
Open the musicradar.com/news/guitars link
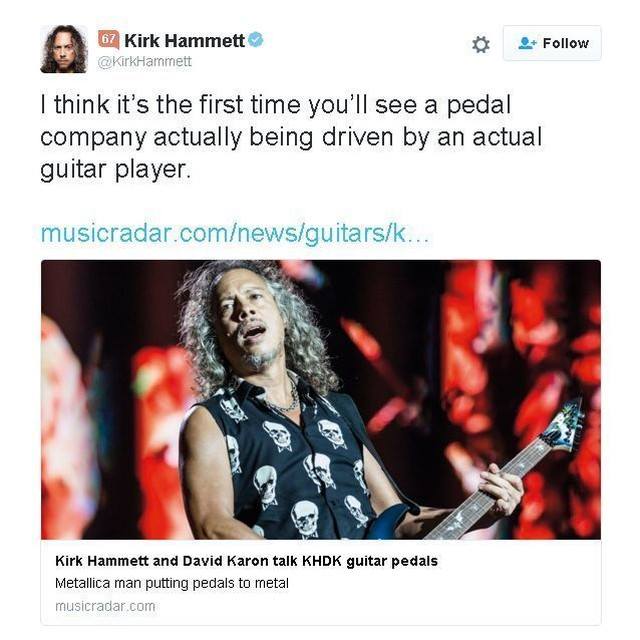(235, 233)
